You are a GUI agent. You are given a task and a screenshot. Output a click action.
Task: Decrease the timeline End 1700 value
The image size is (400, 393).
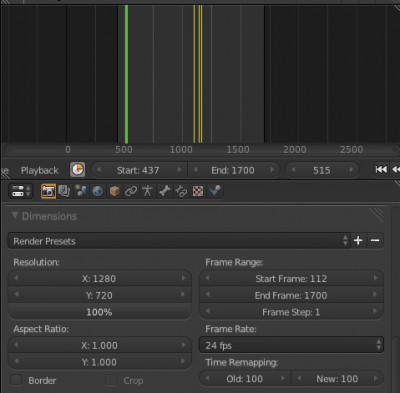[196, 170]
